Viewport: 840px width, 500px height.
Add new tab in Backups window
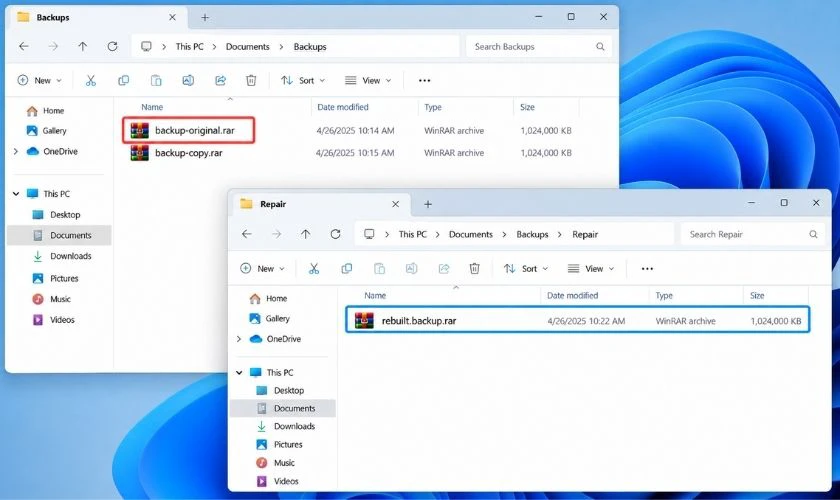tap(205, 18)
